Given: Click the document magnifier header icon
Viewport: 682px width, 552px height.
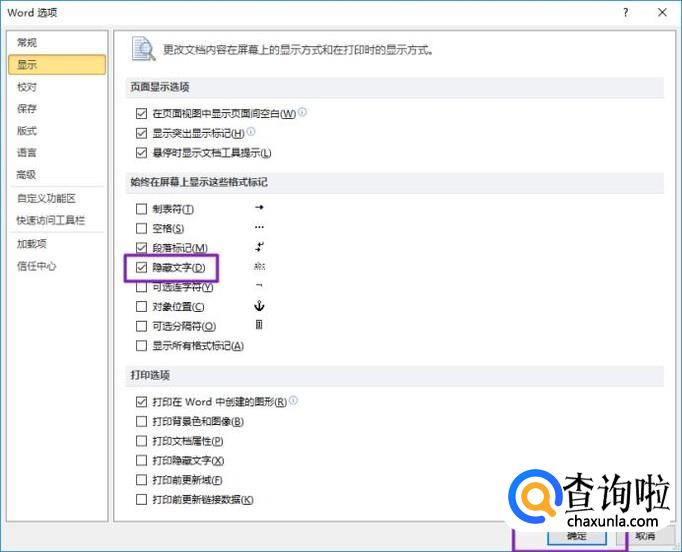Looking at the screenshot, I should coord(144,49).
